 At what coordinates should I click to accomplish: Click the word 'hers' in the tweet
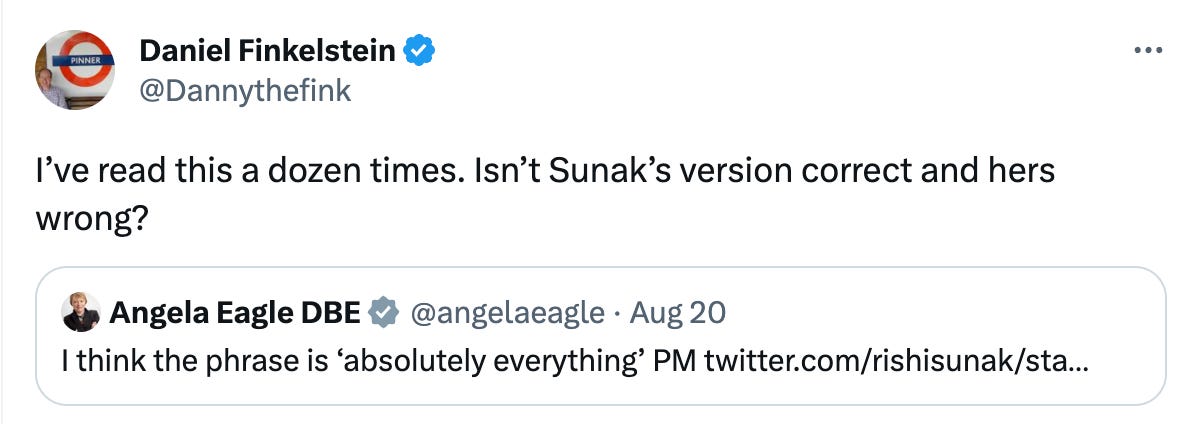[x=1021, y=171]
